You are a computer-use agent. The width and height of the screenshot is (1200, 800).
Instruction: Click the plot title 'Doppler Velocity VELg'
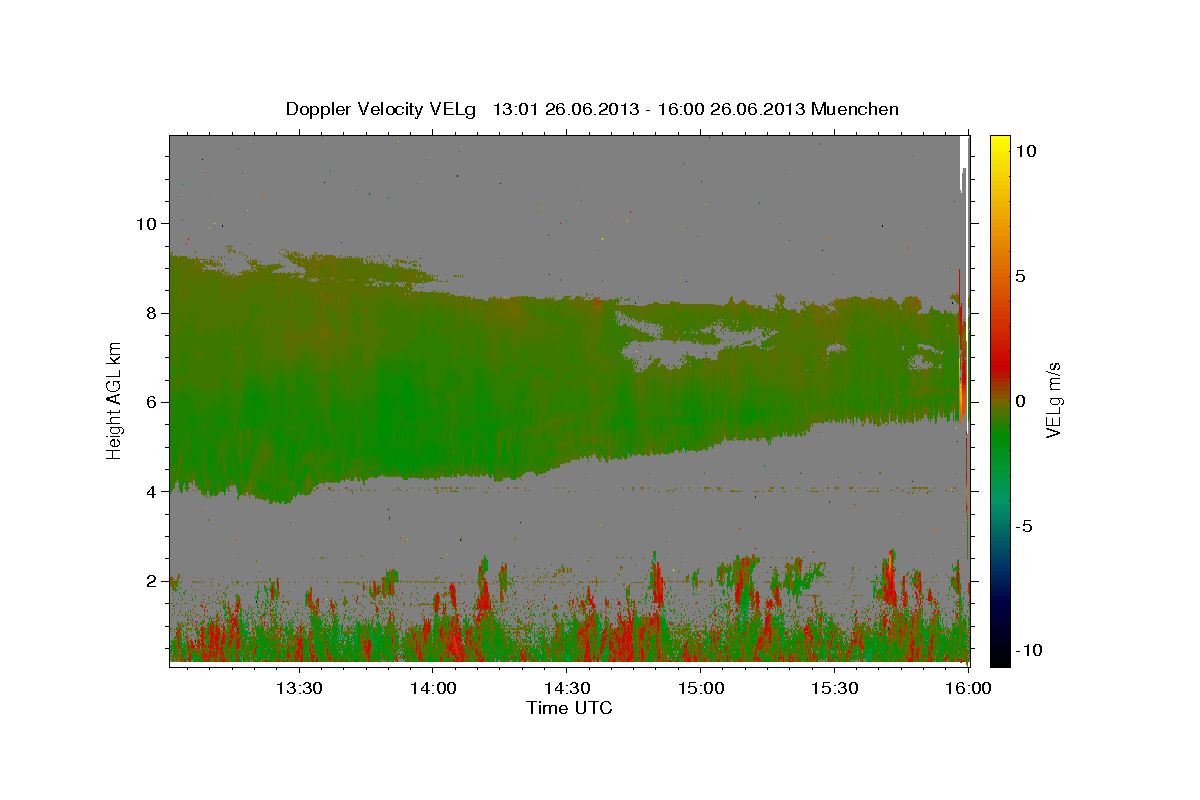tap(381, 109)
